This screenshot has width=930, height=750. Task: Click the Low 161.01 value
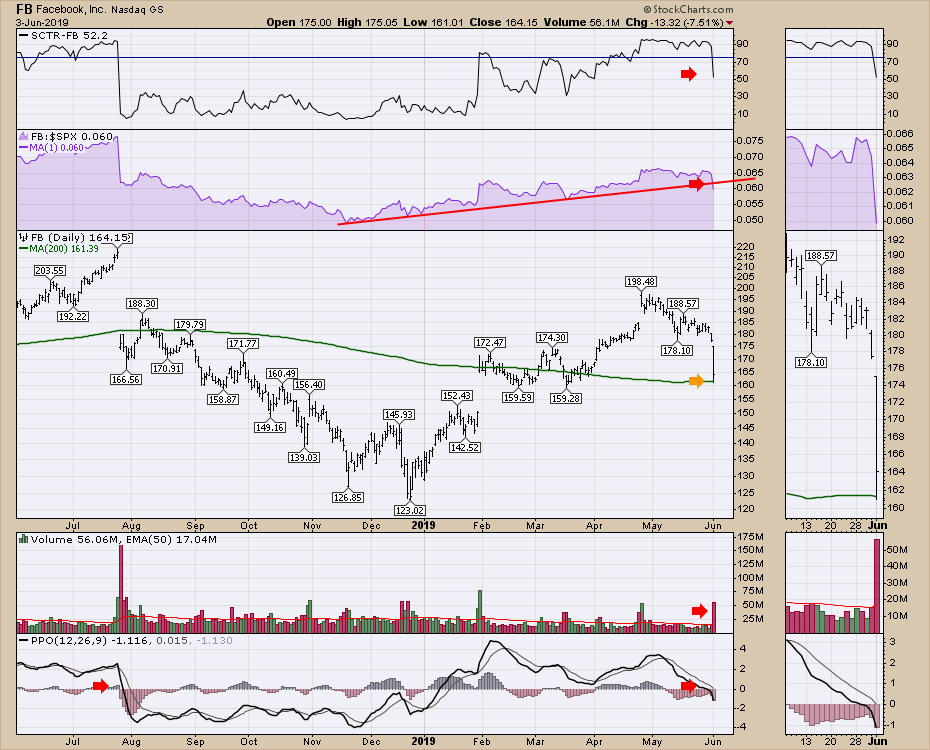(434, 23)
